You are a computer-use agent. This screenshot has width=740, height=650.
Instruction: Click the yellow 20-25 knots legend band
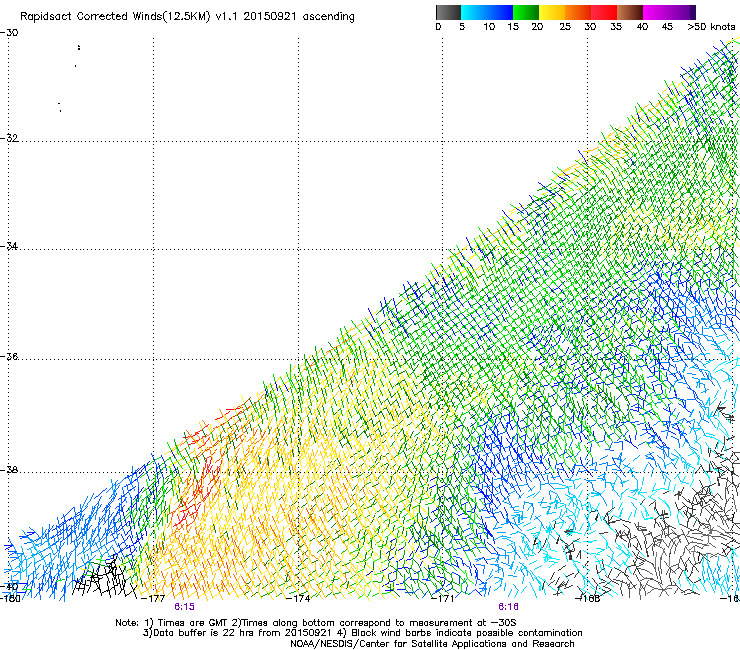552,12
